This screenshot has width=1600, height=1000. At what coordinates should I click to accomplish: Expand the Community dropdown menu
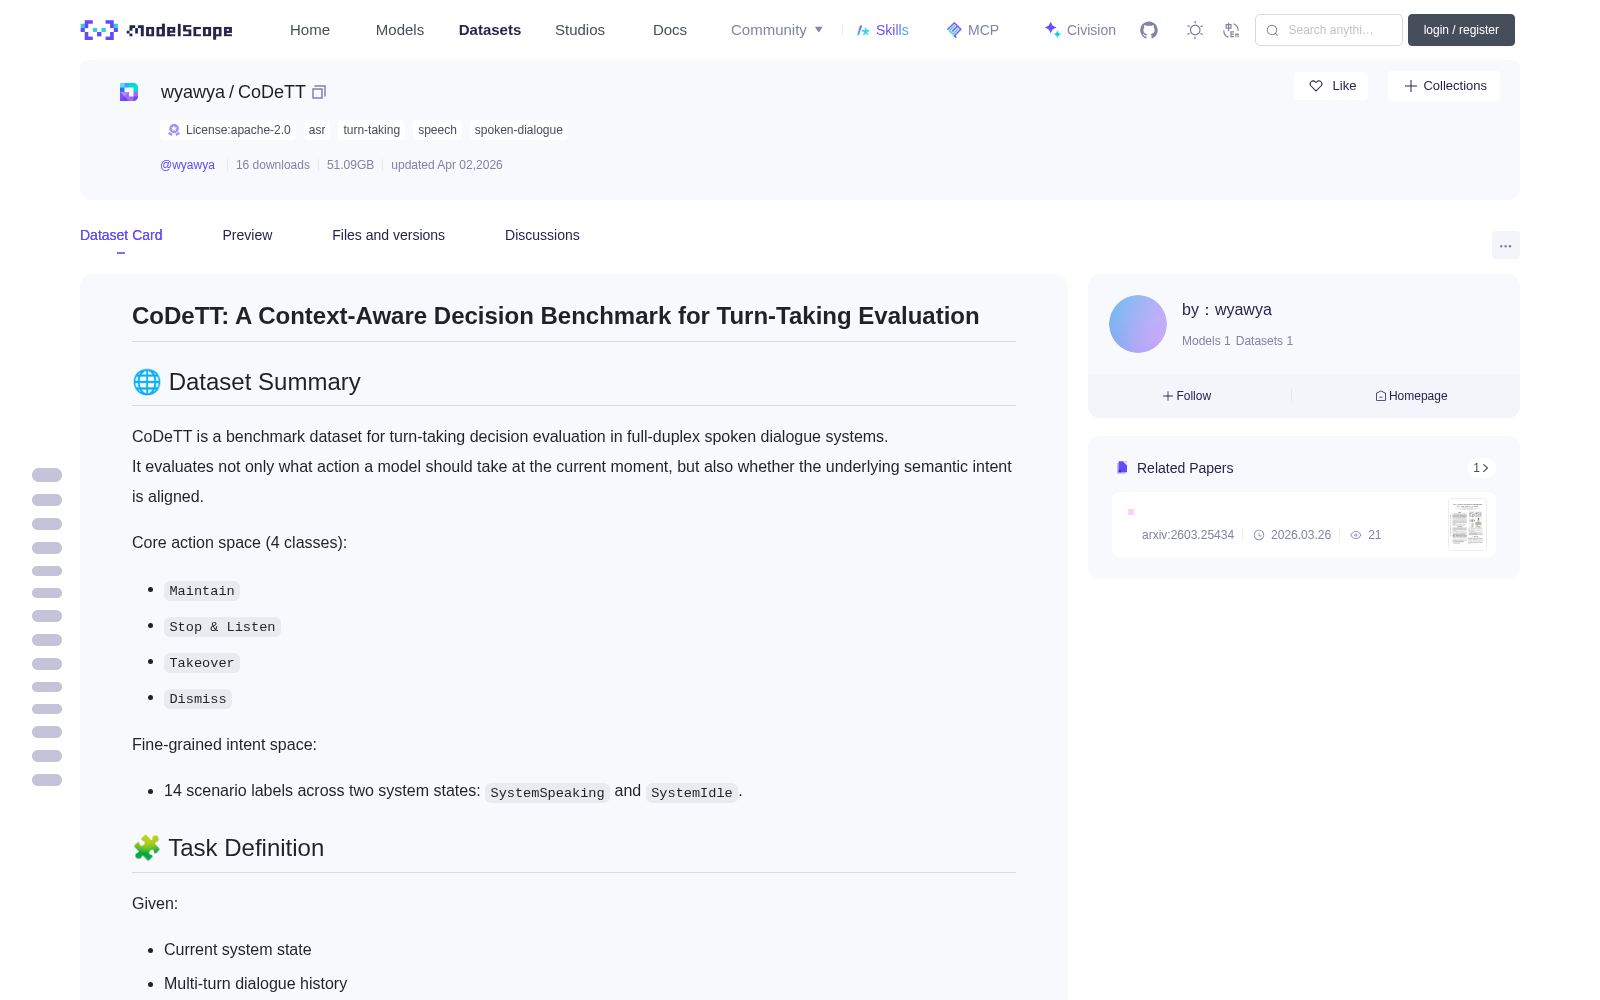pyautogui.click(x=777, y=30)
